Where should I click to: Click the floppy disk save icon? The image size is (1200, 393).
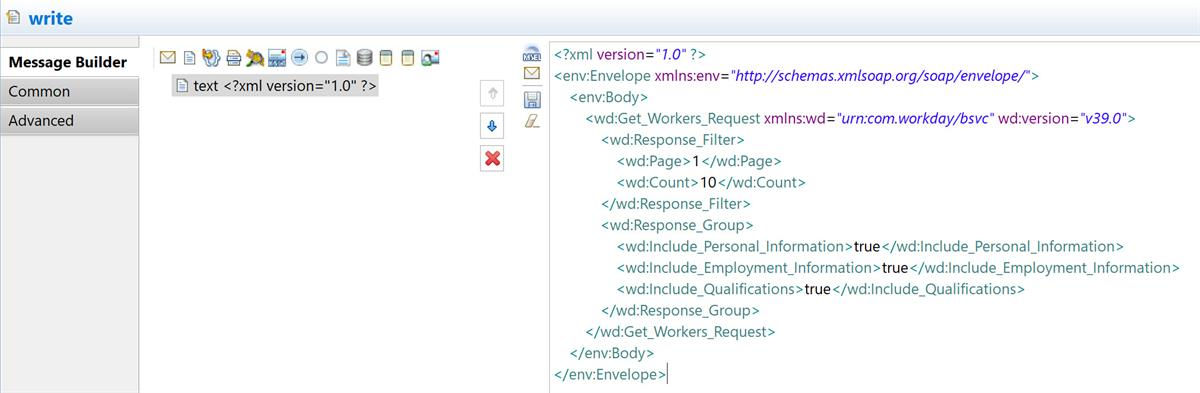(x=532, y=99)
